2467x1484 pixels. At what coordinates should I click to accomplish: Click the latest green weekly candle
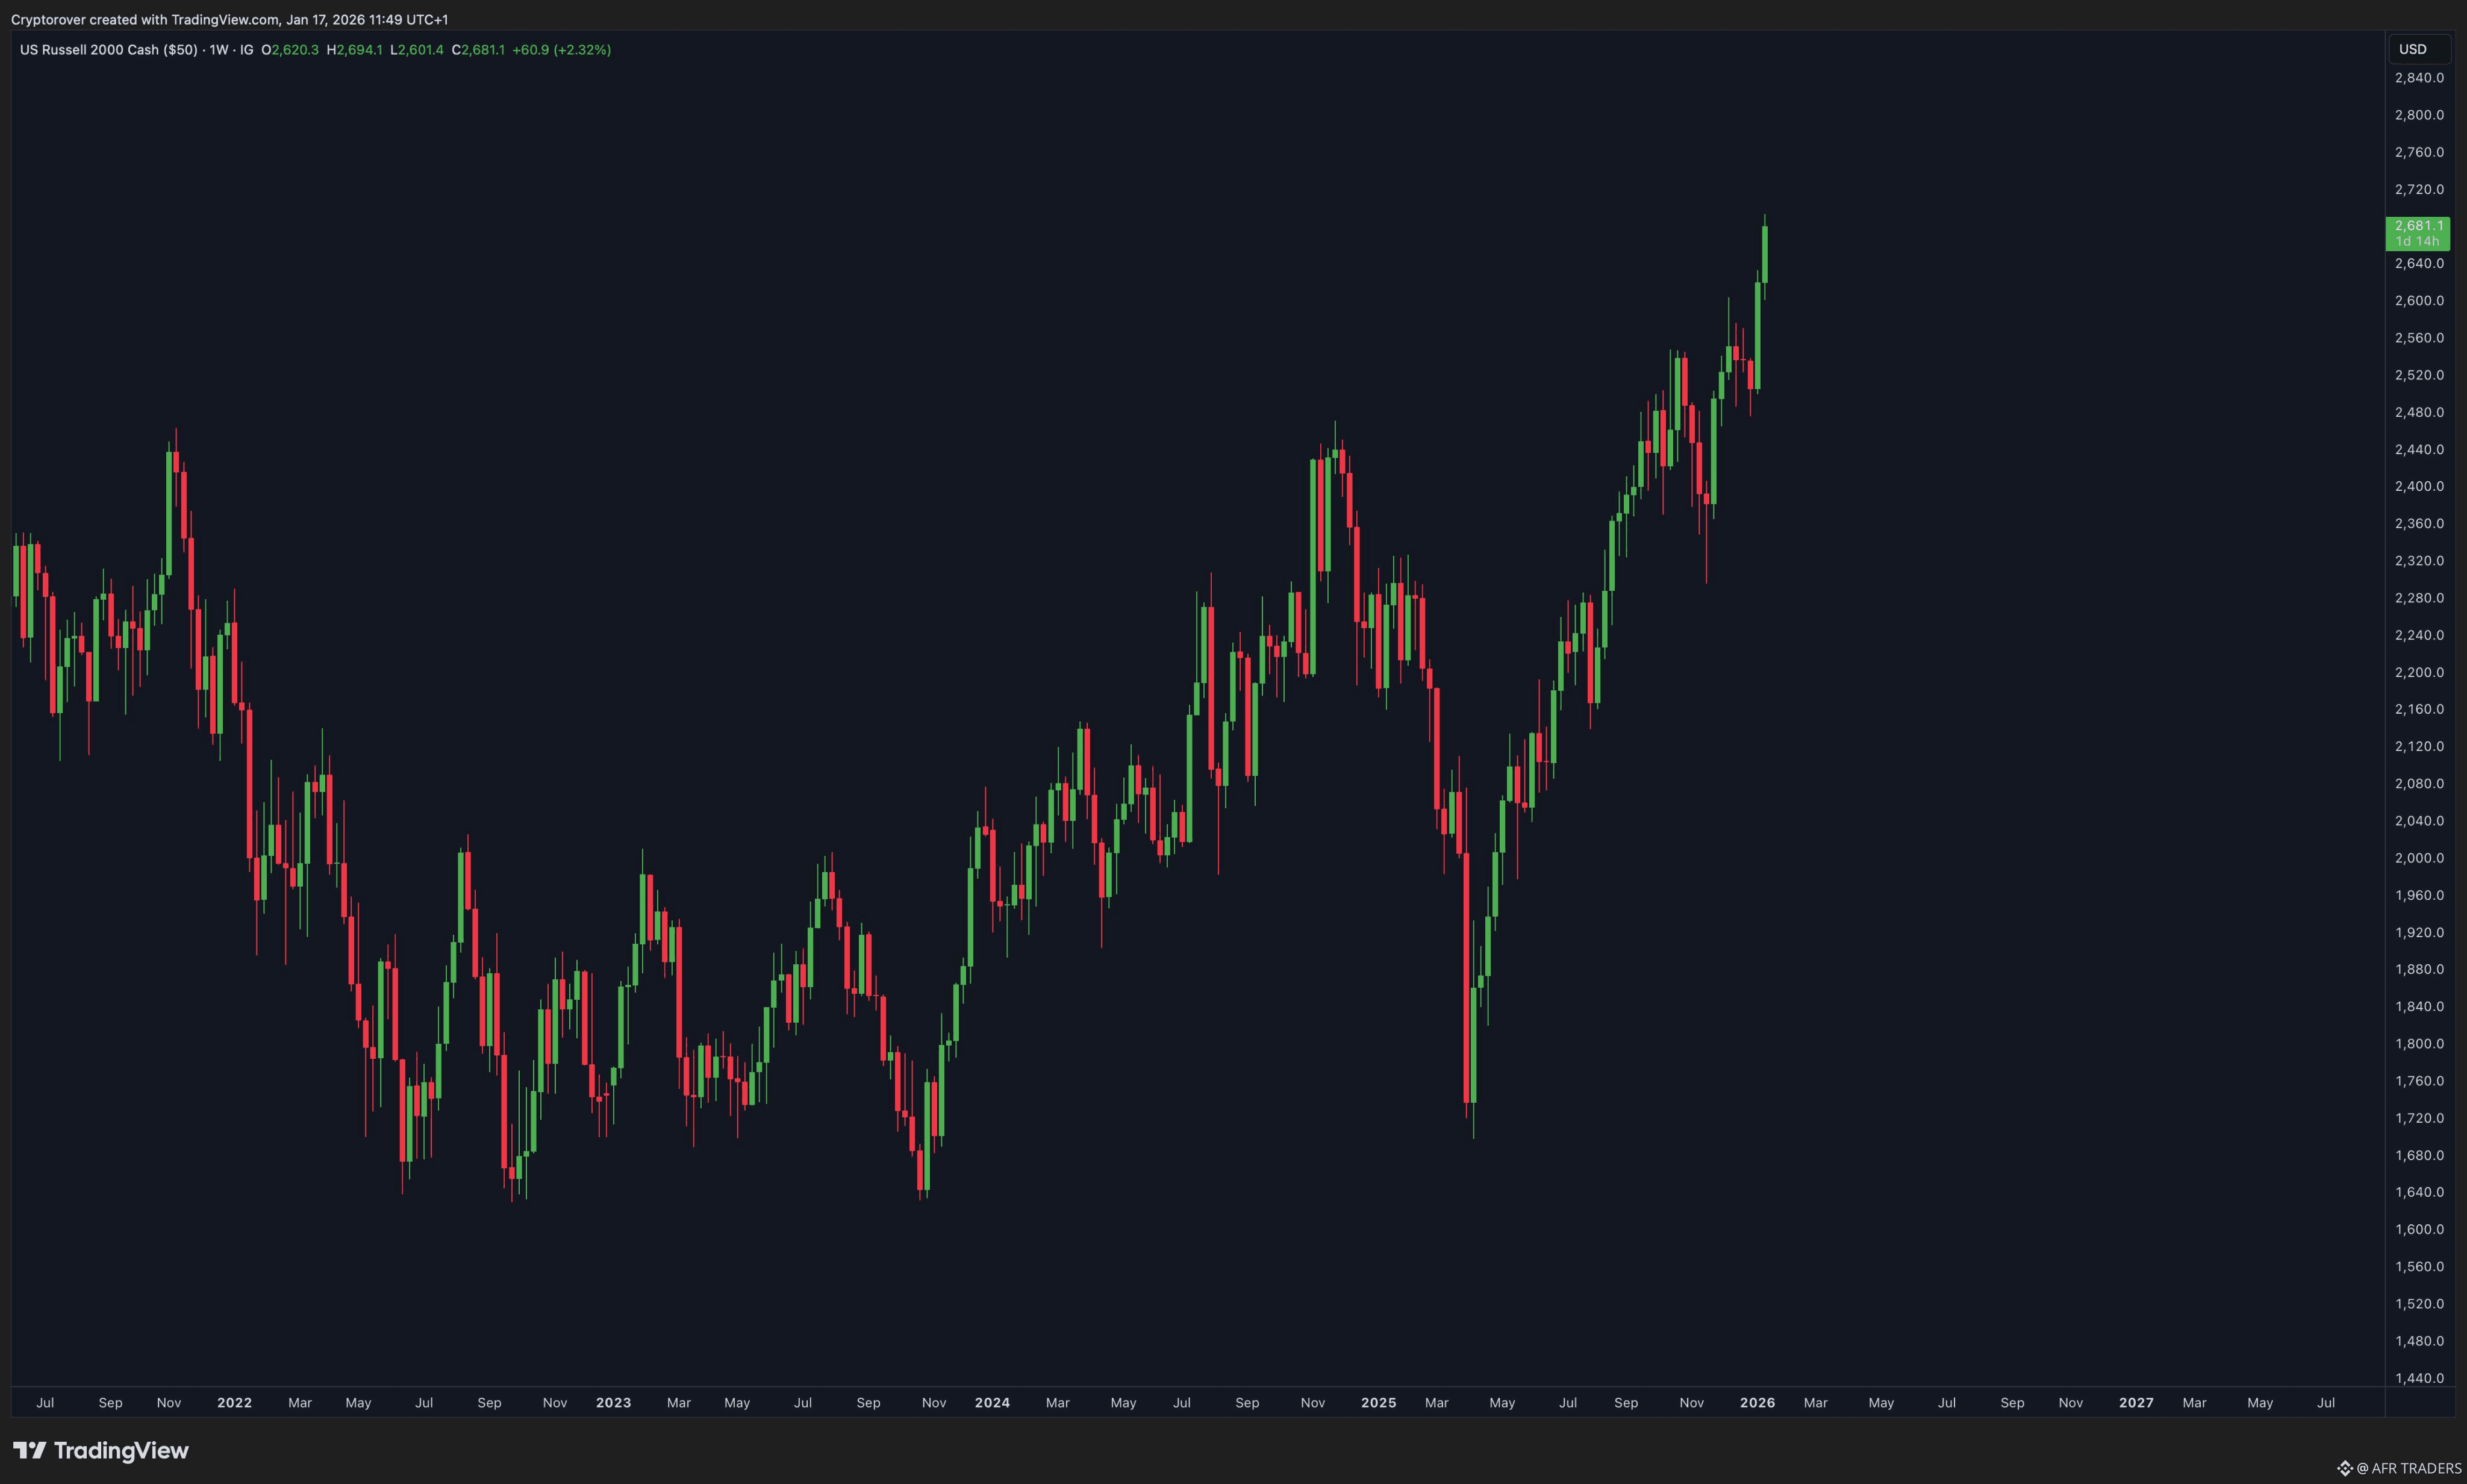tap(1765, 254)
